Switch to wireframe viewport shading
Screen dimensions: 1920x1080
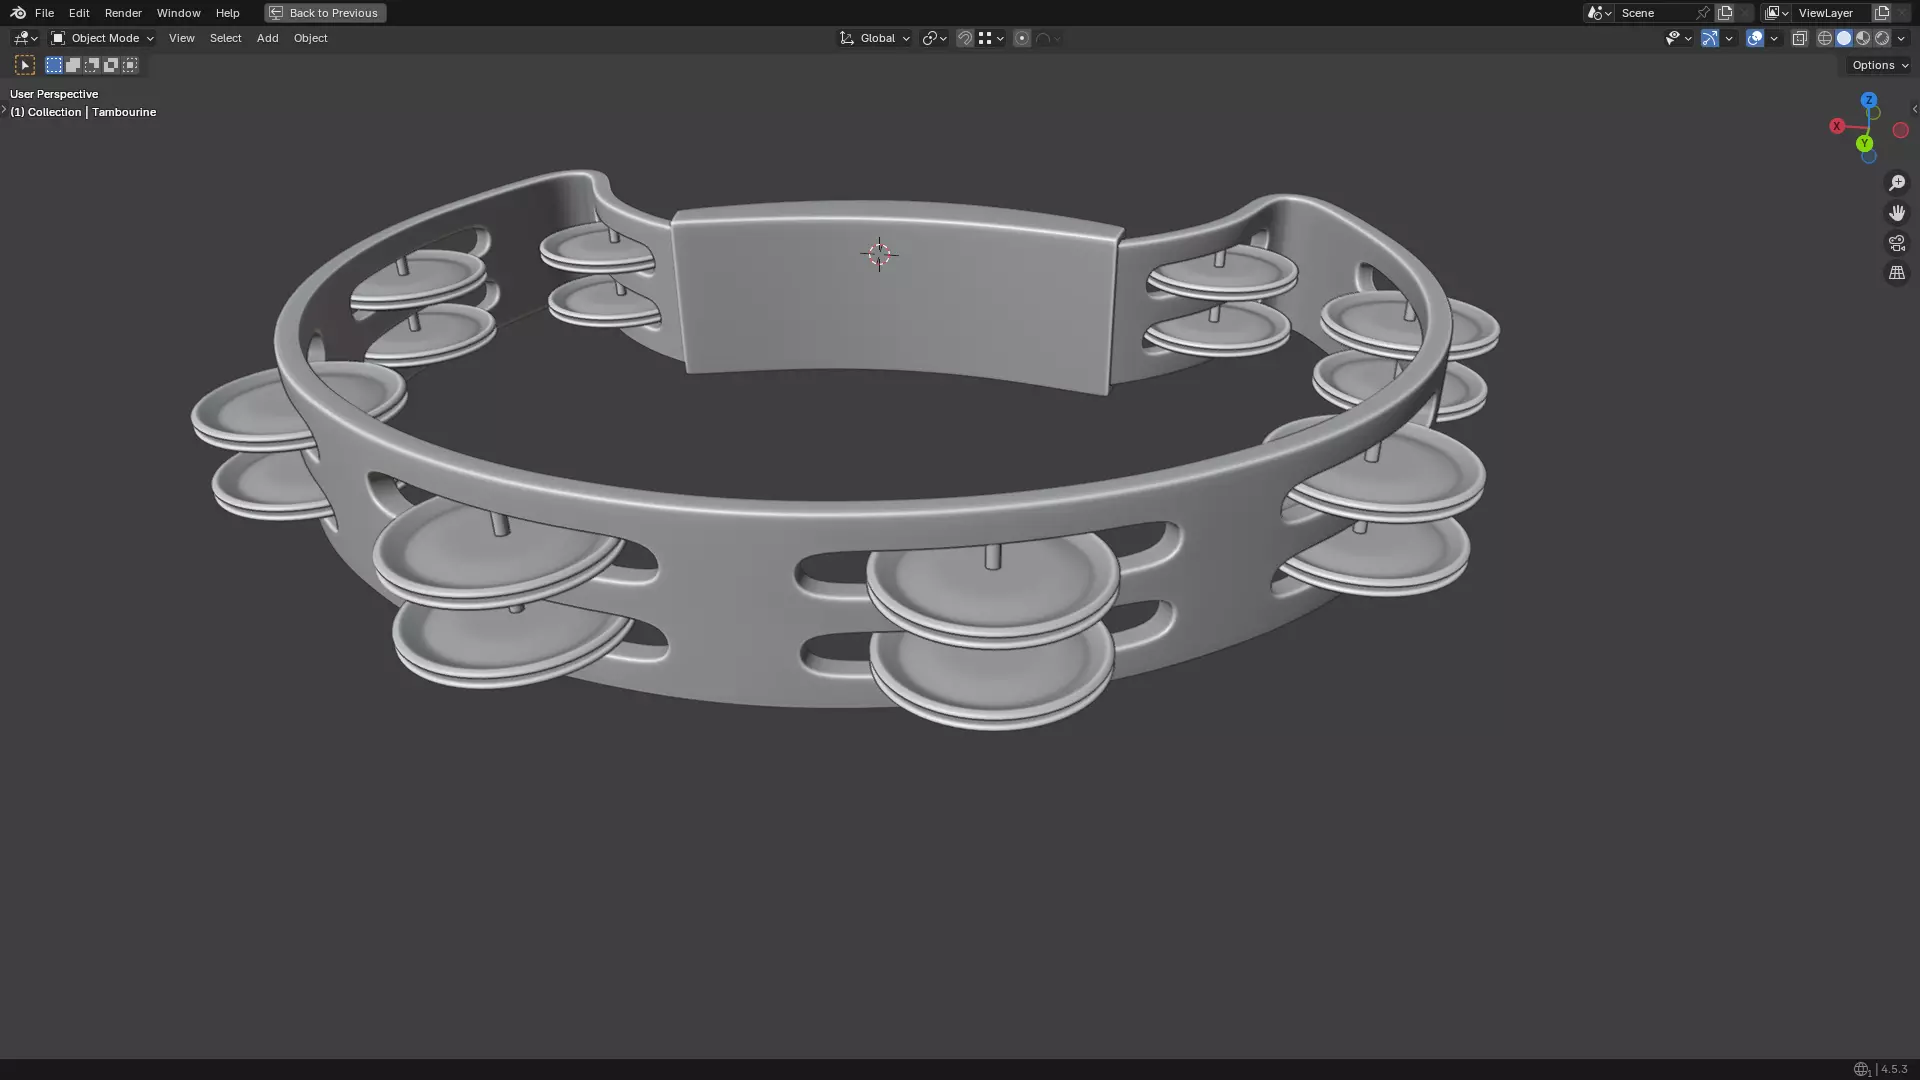click(x=1825, y=38)
